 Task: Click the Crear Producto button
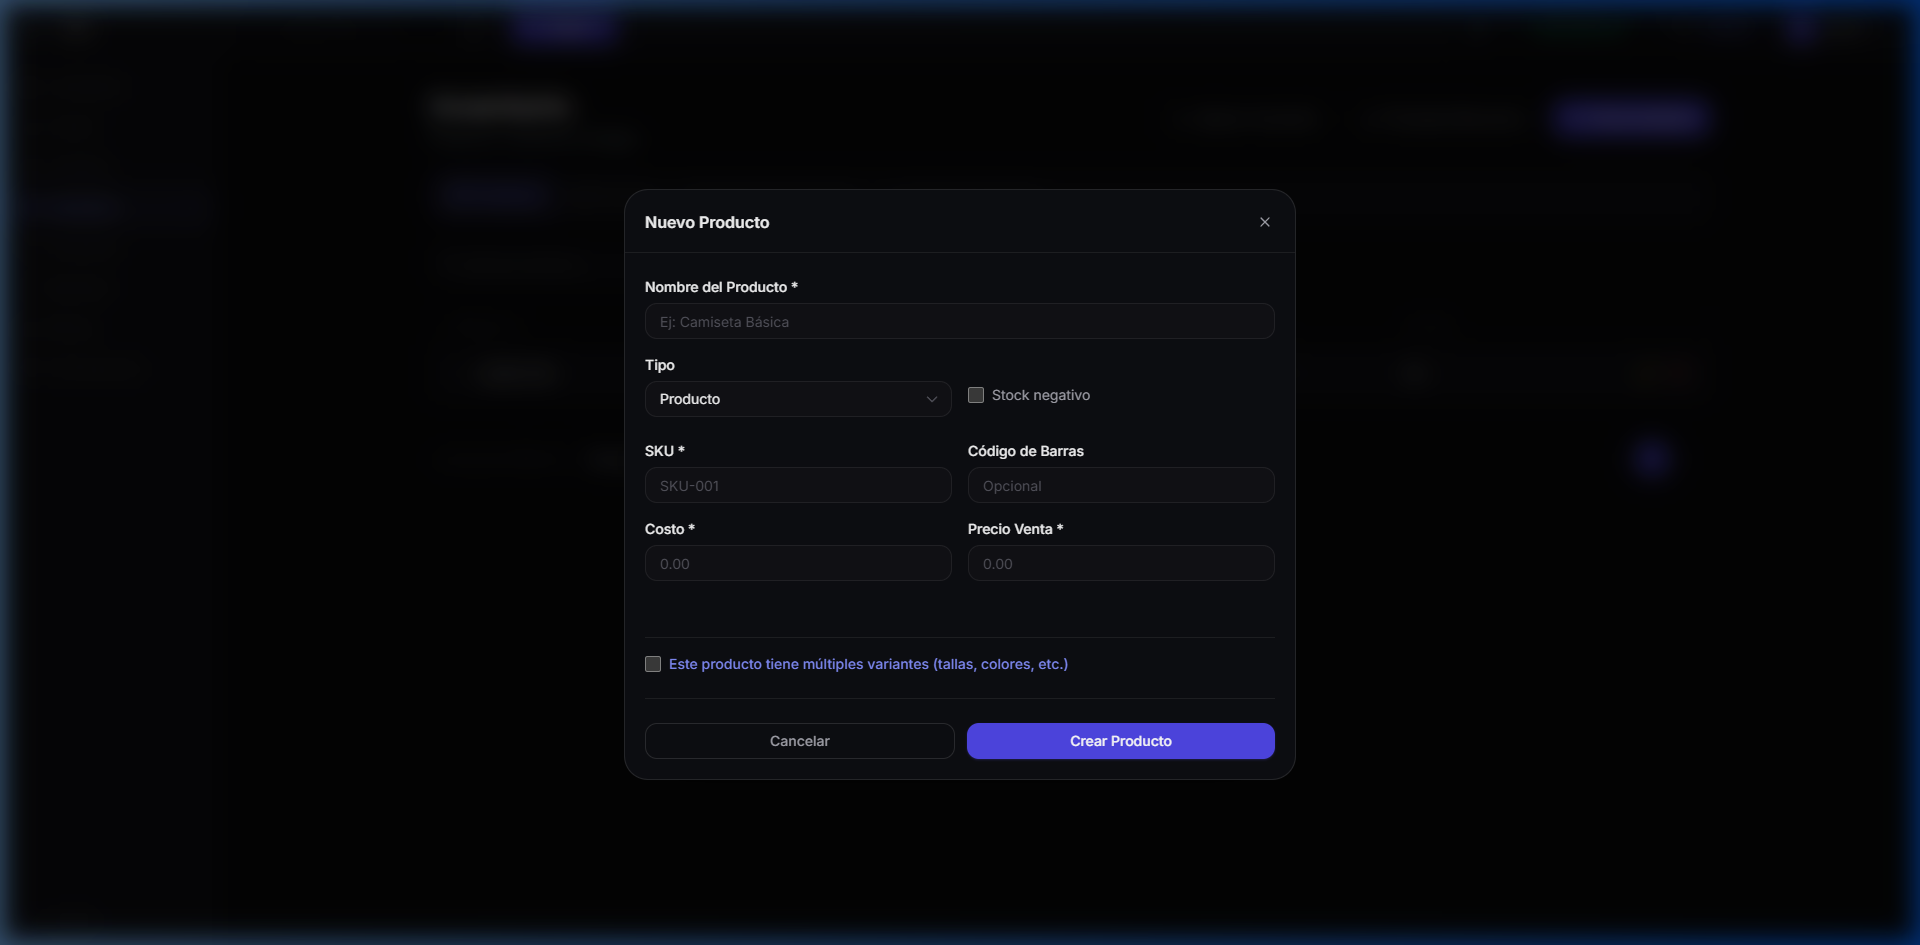click(1120, 741)
